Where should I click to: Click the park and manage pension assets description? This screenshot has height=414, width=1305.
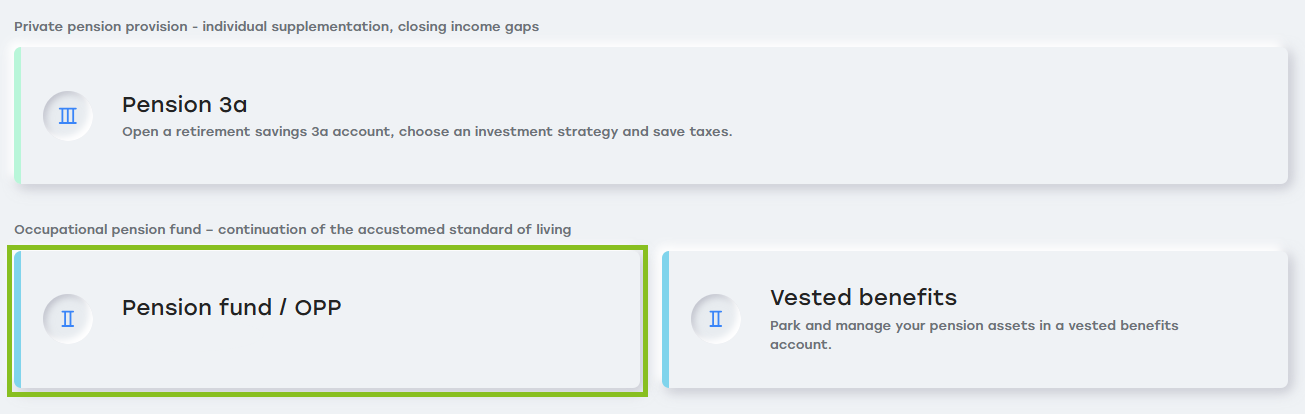(x=973, y=335)
